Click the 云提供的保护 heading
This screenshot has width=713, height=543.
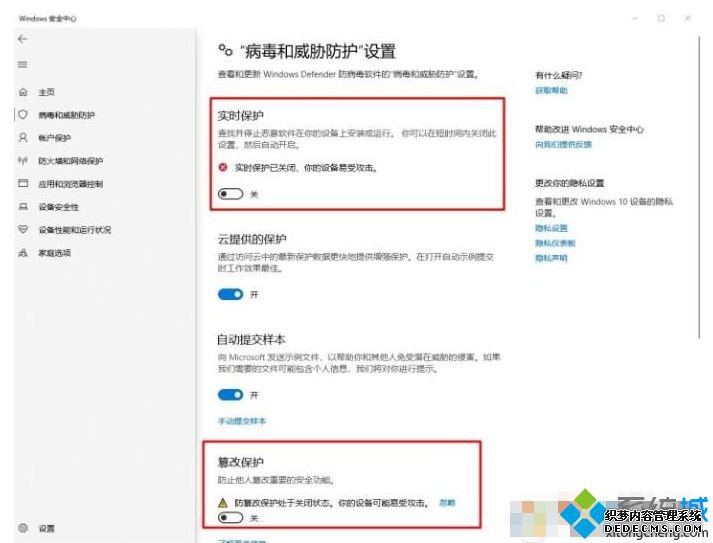(252, 239)
